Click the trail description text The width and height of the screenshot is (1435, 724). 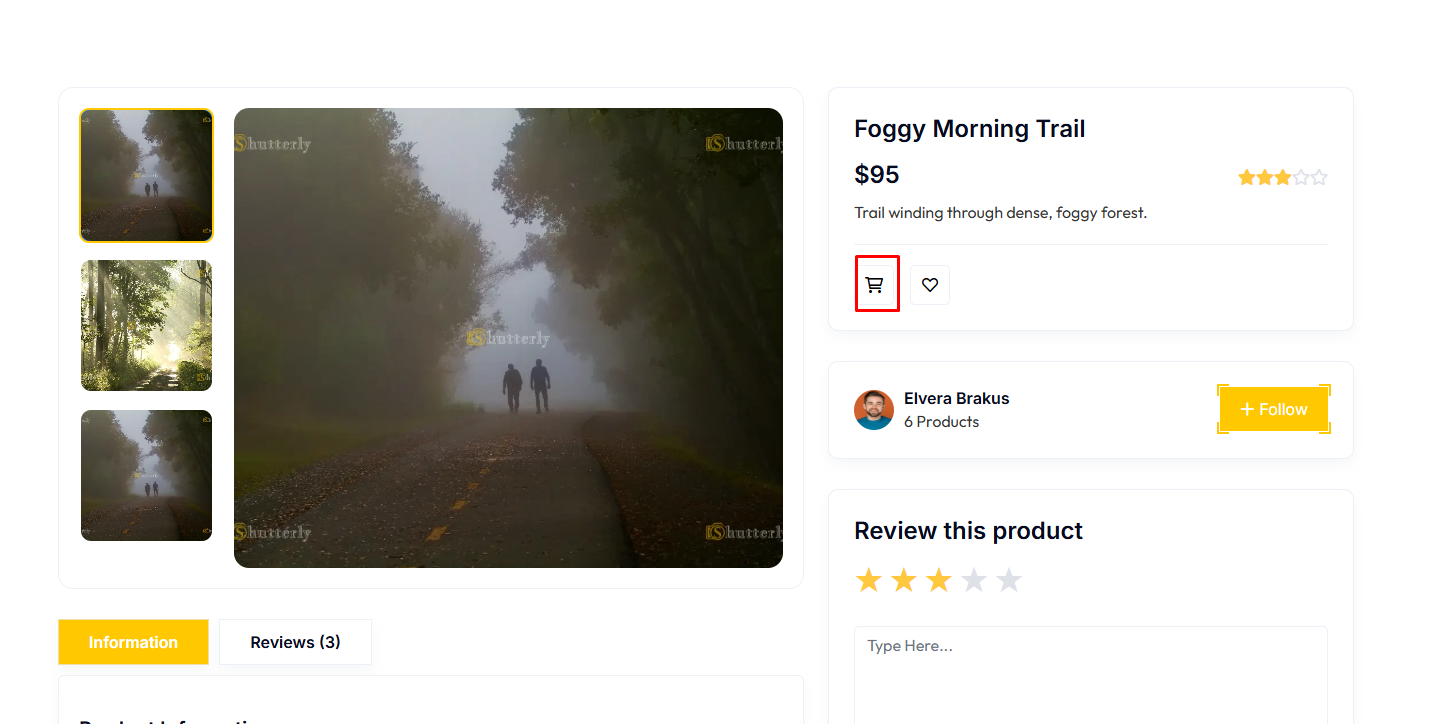(1000, 213)
